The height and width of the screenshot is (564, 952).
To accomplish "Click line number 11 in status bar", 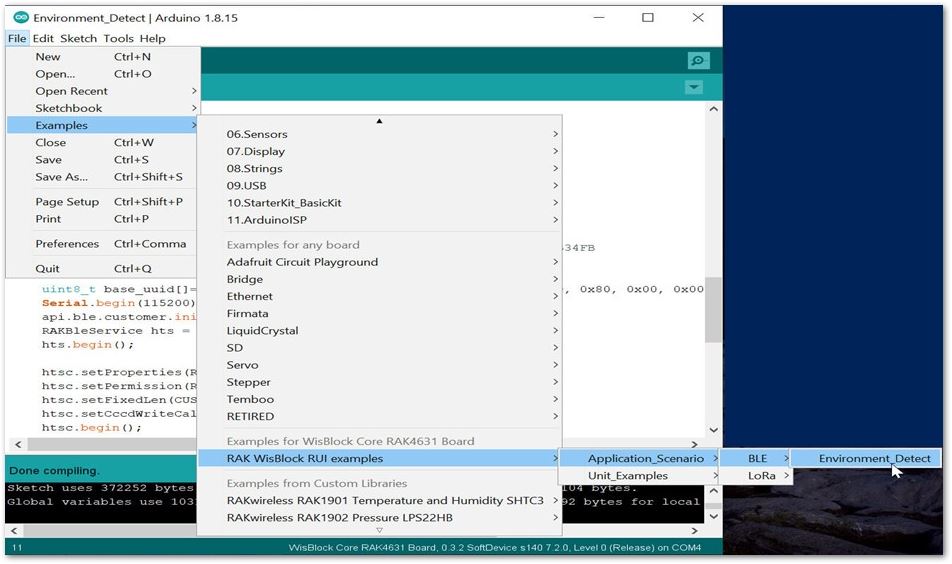I will [17, 548].
